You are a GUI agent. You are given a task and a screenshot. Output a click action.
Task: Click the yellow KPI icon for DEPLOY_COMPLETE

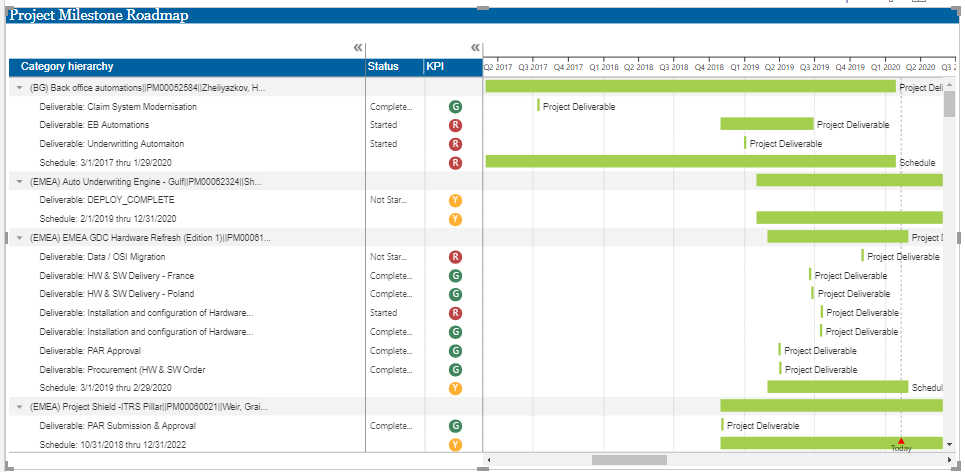tap(455, 201)
